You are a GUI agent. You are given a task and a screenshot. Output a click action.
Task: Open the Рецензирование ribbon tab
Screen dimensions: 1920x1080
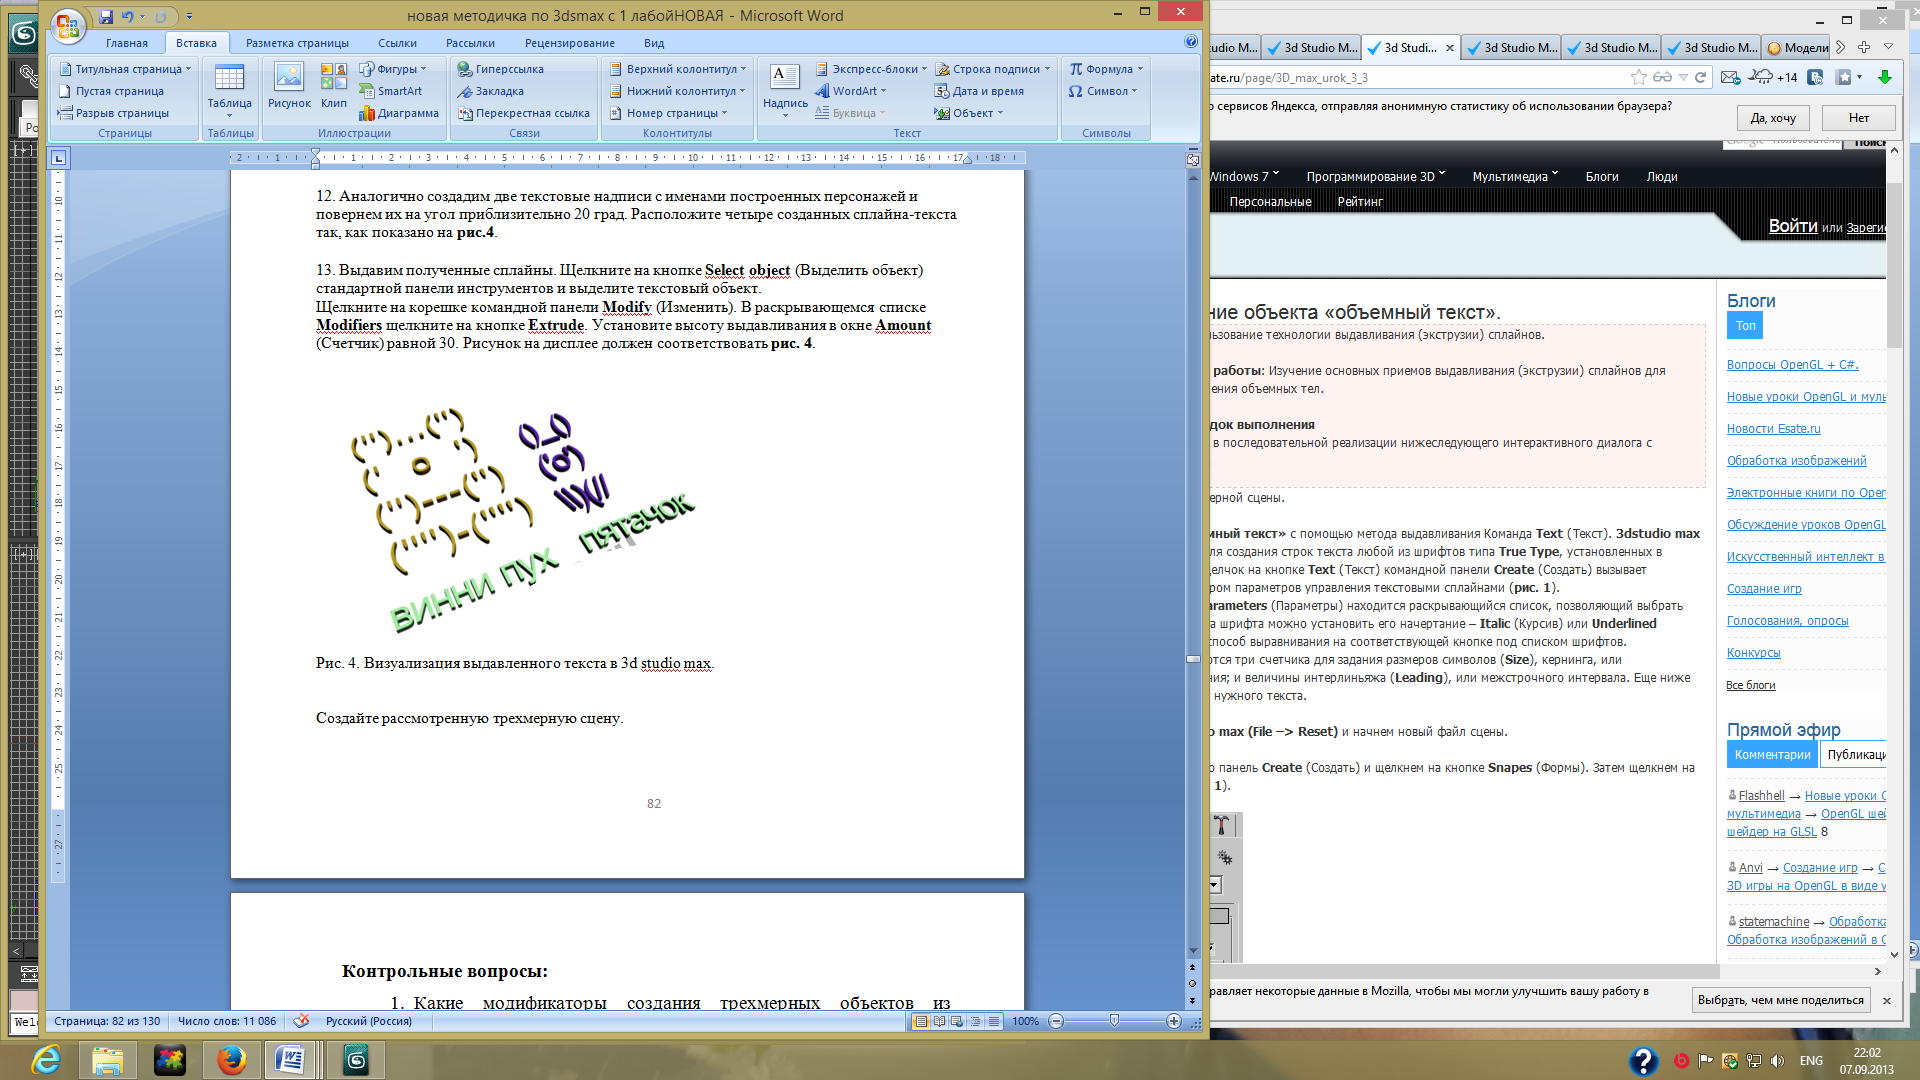569,43
